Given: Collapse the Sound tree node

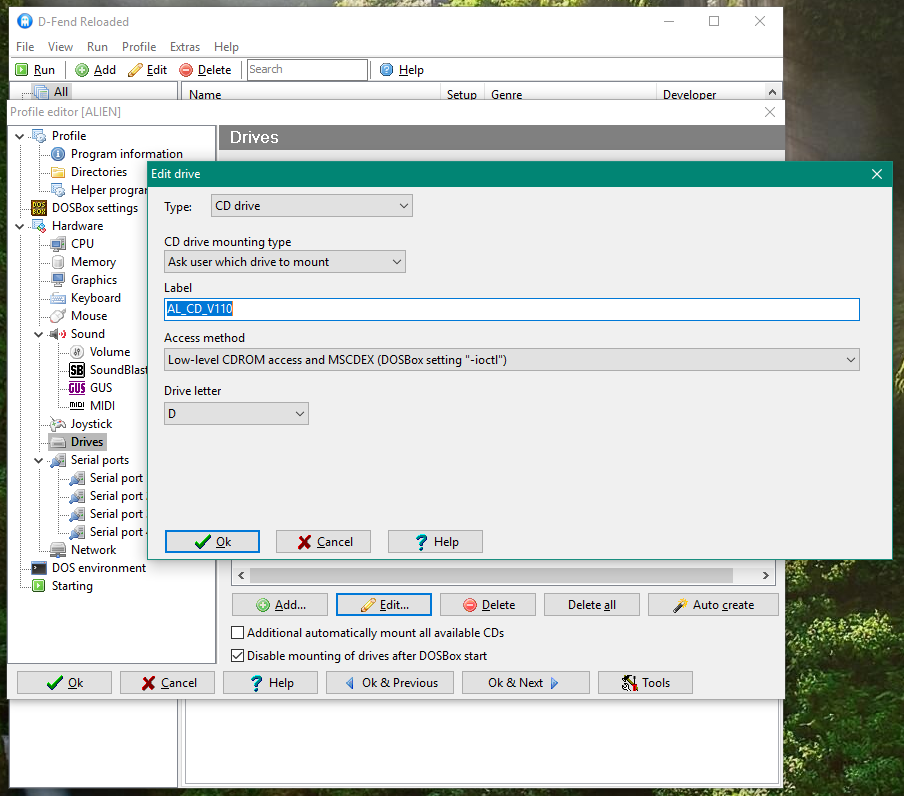Looking at the screenshot, I should 38,334.
